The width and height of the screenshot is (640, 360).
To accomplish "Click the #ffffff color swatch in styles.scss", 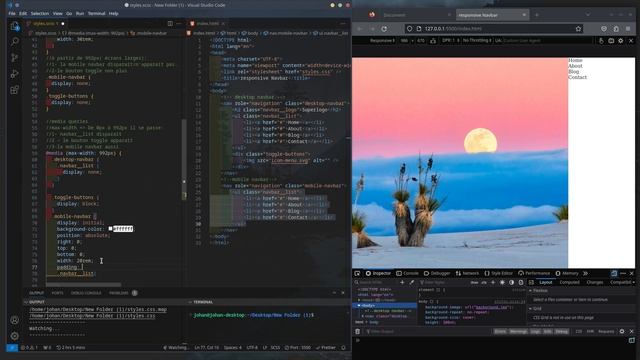I will click(x=110, y=229).
